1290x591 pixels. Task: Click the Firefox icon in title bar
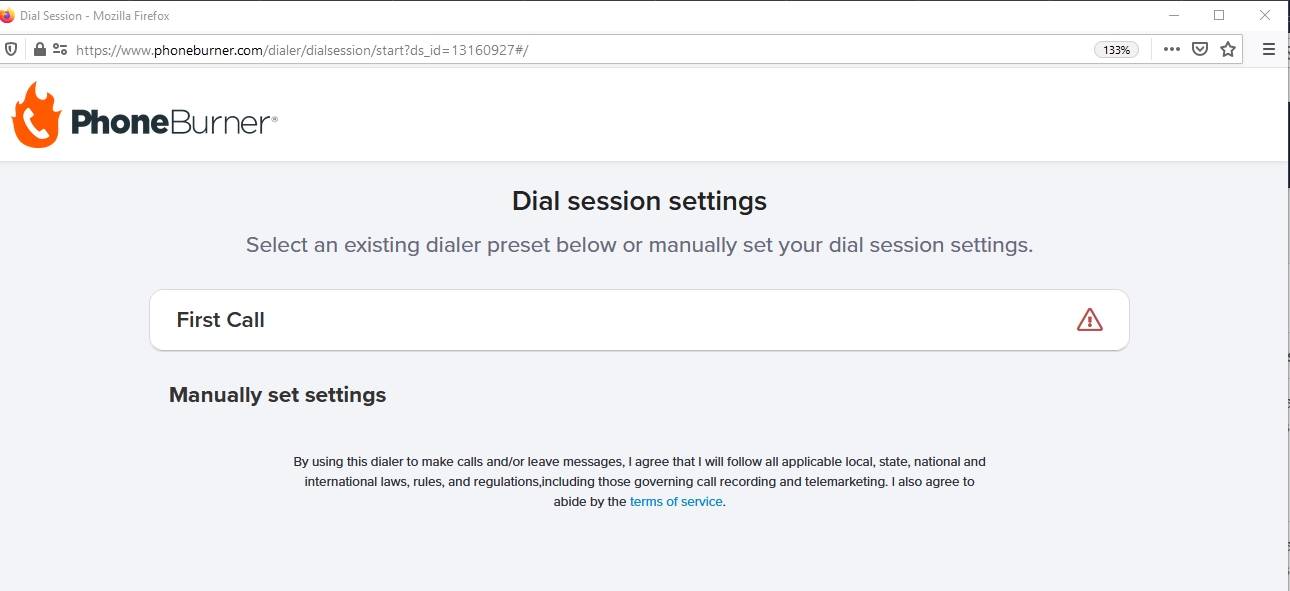click(7, 15)
